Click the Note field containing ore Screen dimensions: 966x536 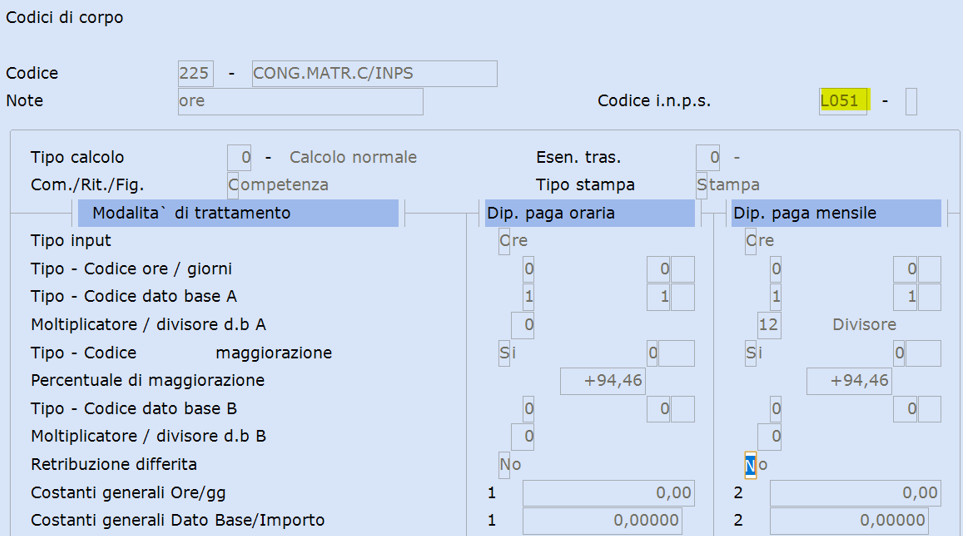pos(300,101)
